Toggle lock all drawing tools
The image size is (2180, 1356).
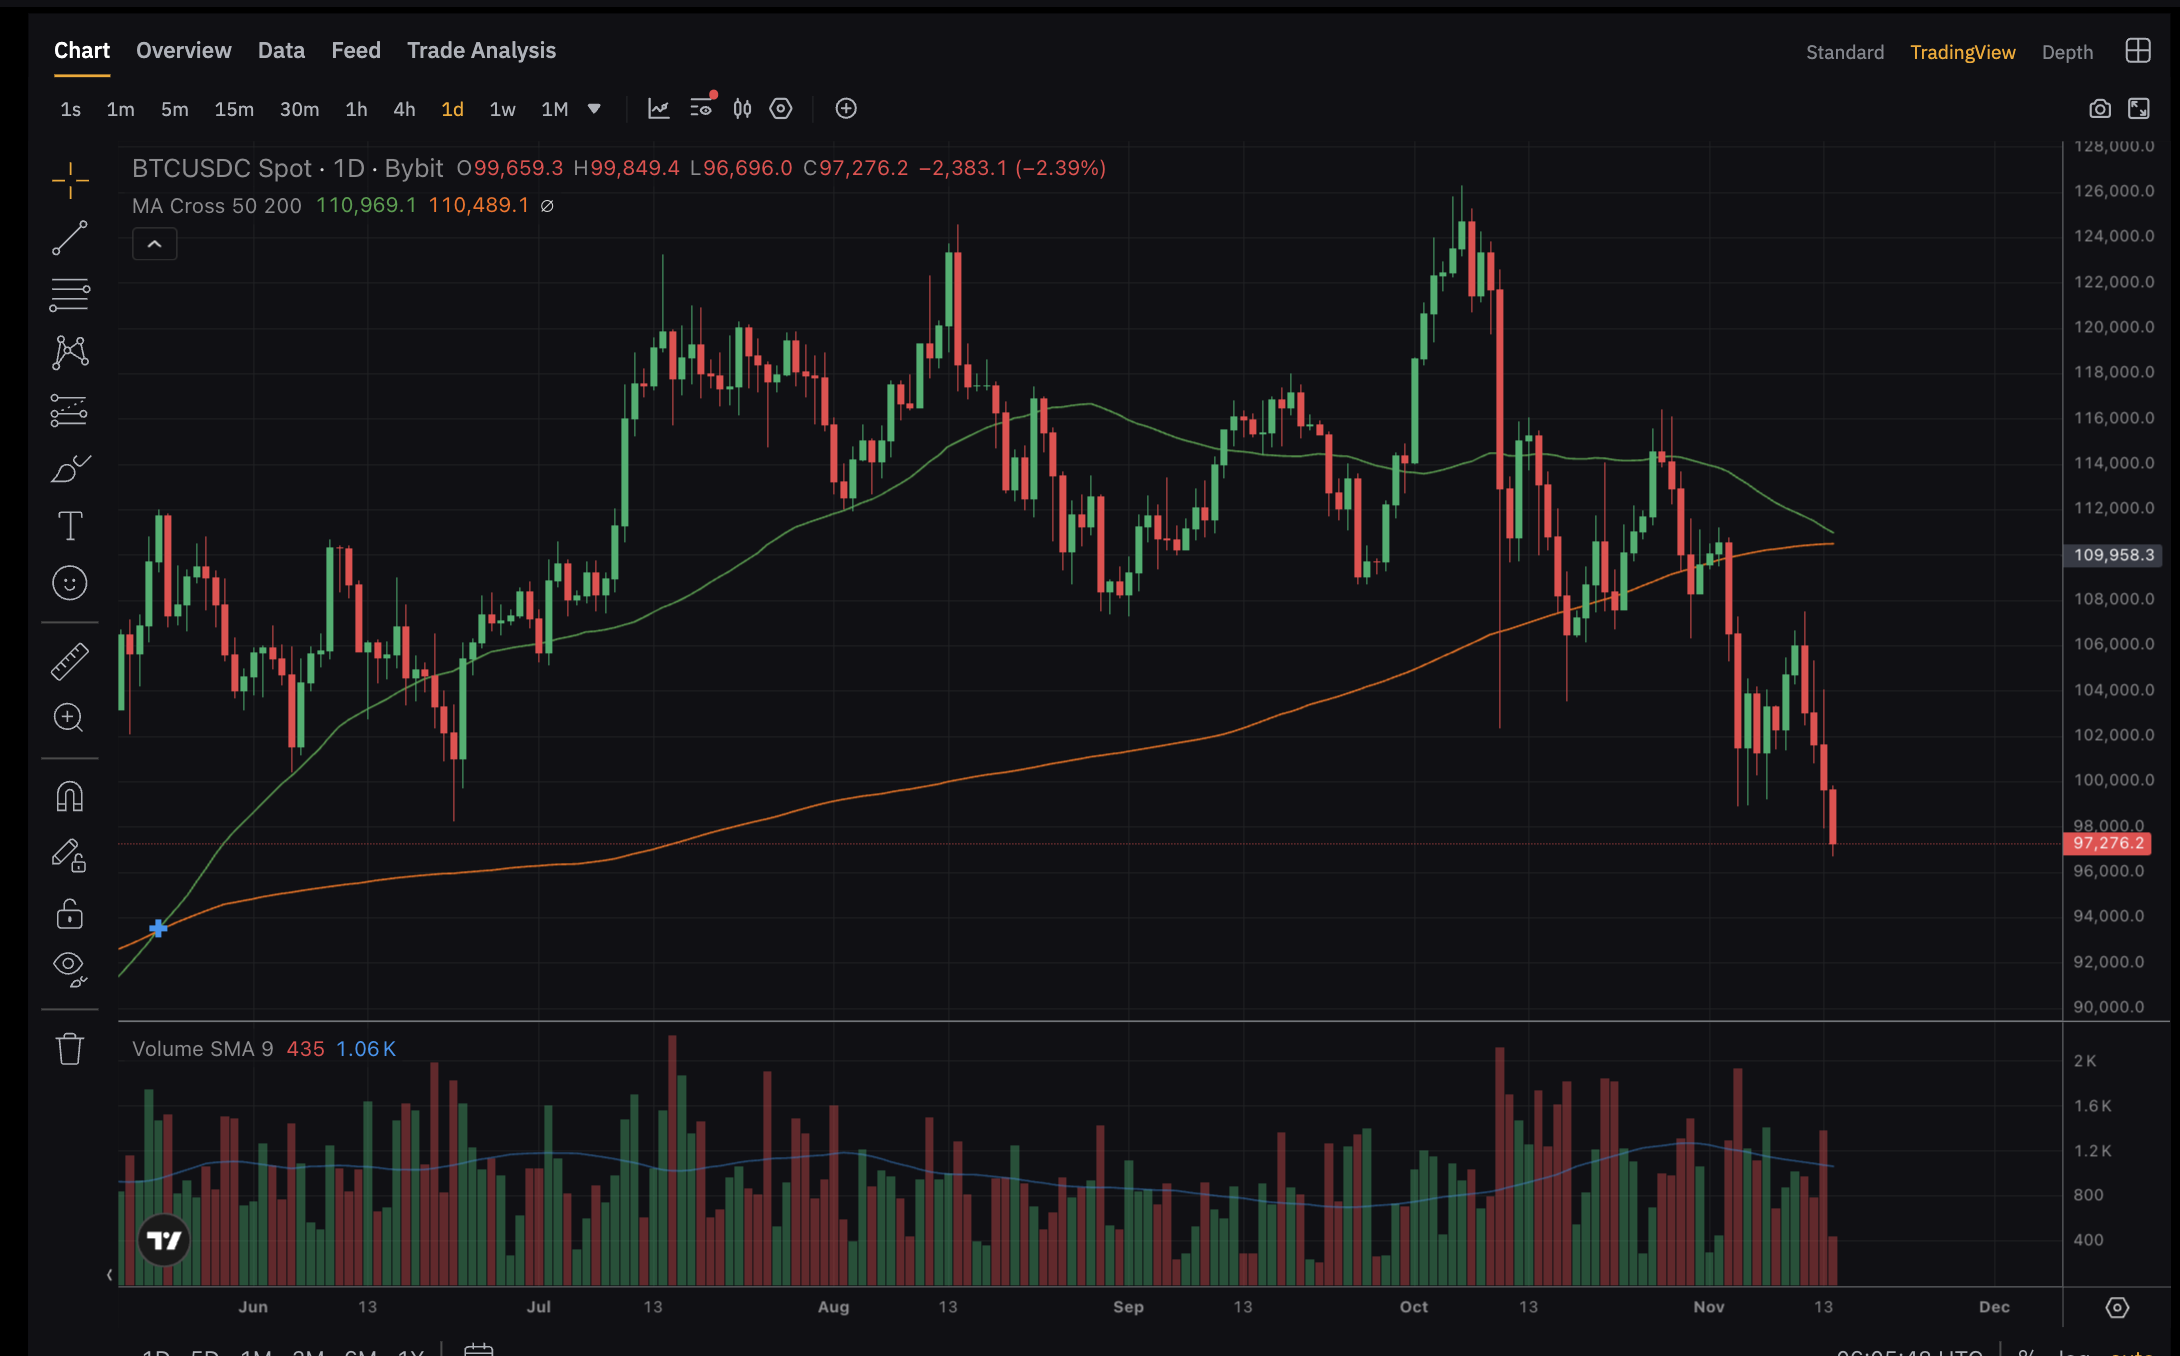(x=70, y=914)
